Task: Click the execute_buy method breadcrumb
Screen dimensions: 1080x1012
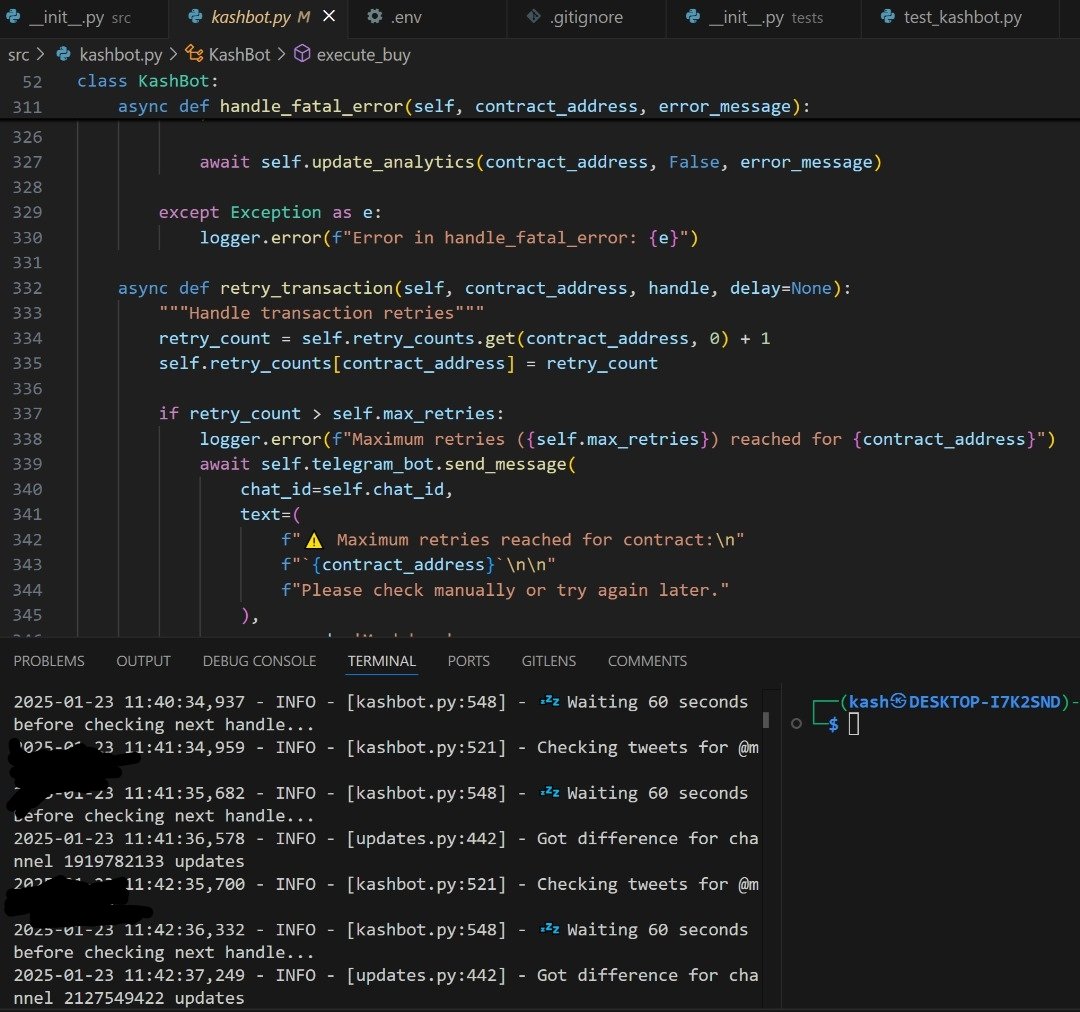Action: (363, 54)
